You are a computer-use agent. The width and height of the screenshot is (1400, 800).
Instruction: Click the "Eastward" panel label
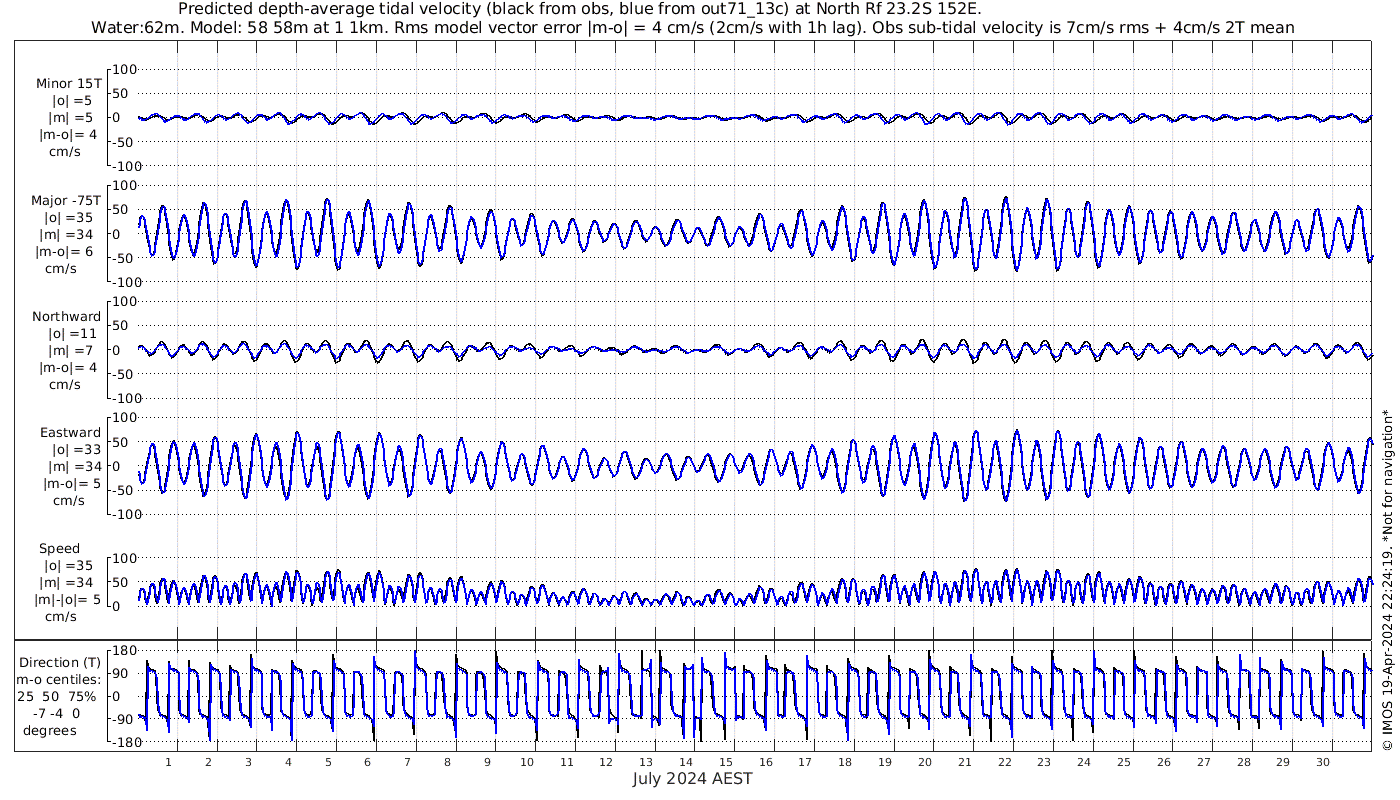coord(70,433)
